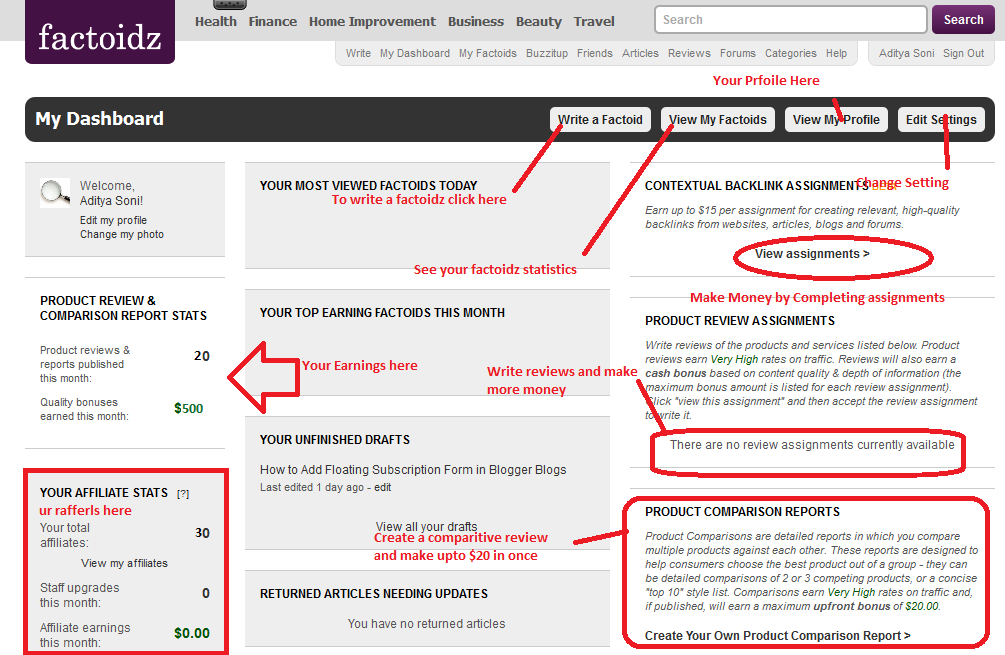Open the Health category
The width and height of the screenshot is (1005, 655).
(216, 21)
